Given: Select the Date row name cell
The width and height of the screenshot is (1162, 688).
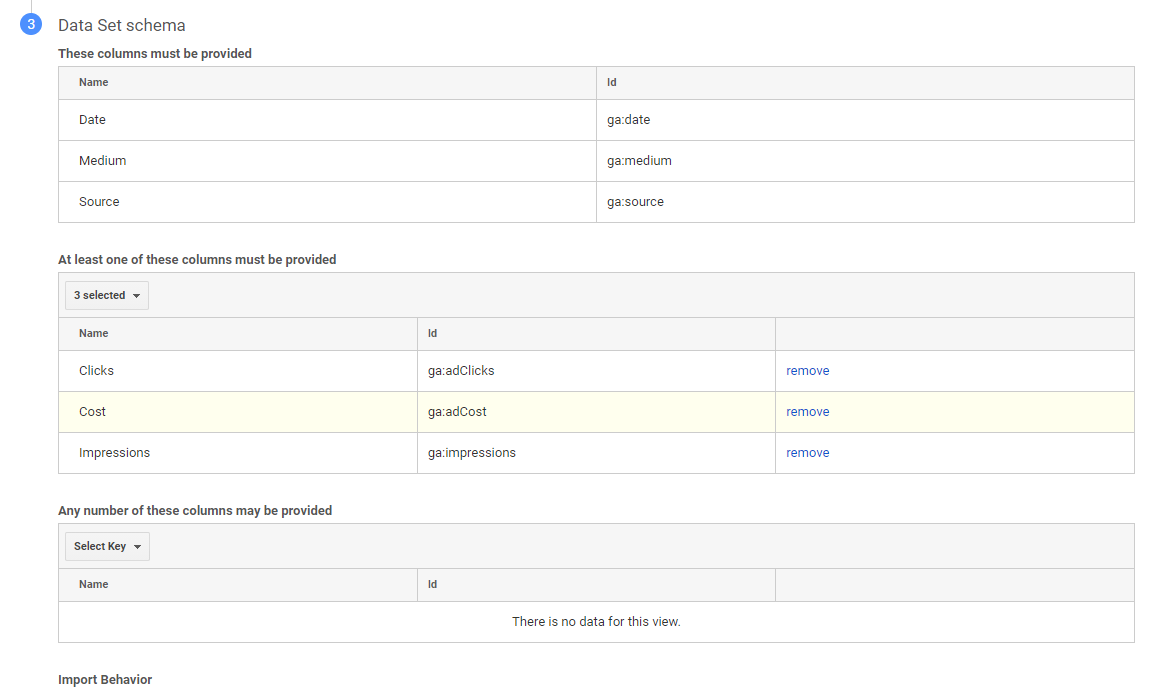Looking at the screenshot, I should [92, 120].
